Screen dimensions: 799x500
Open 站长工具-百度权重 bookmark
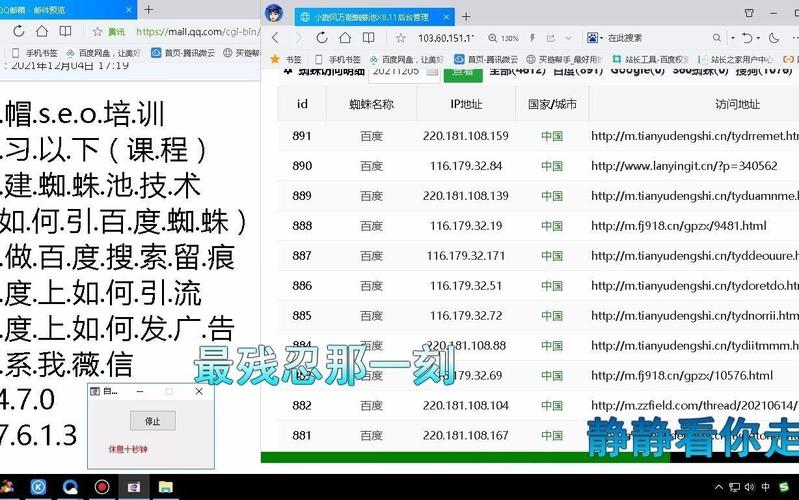tap(651, 59)
